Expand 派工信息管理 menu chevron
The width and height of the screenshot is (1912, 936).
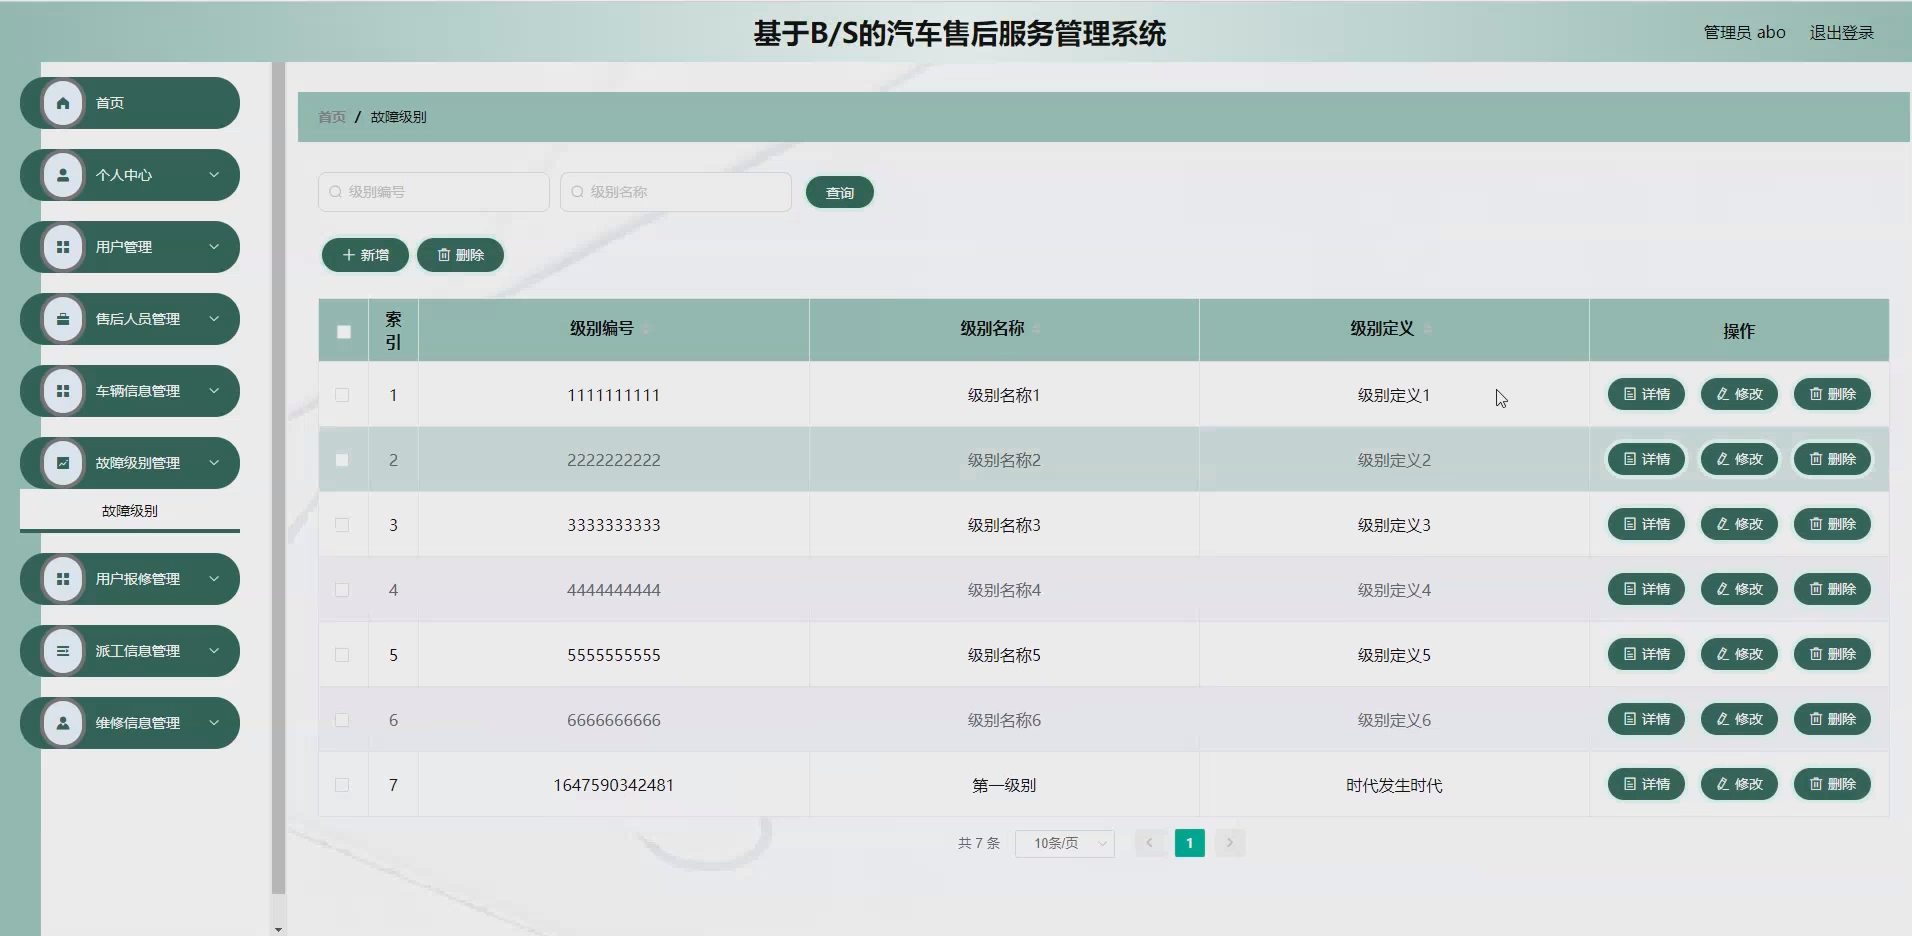click(x=214, y=651)
